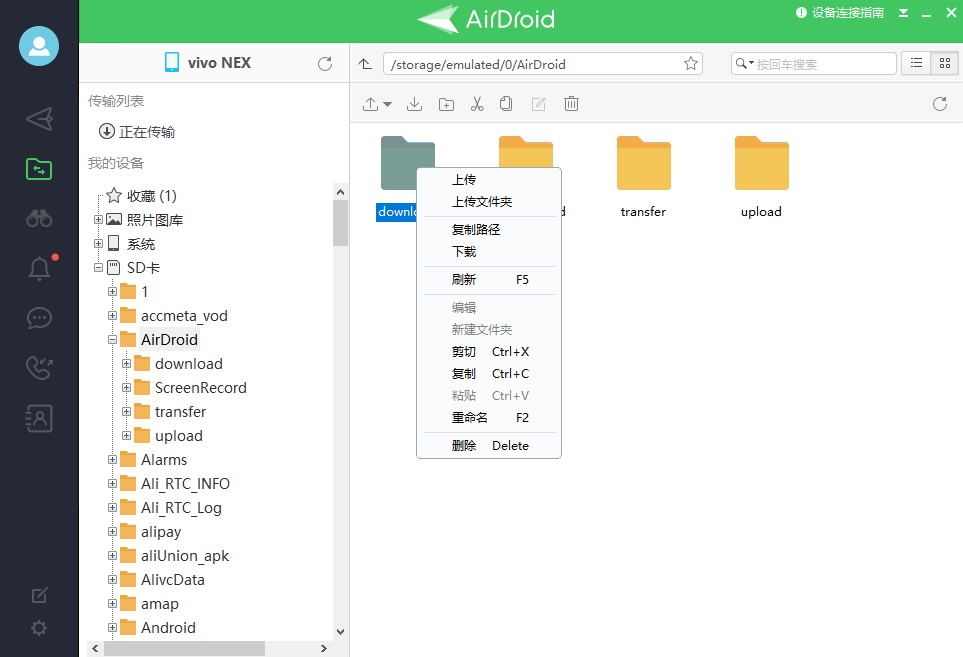Open the file transfer sidebar icon
963x657 pixels.
tap(39, 169)
